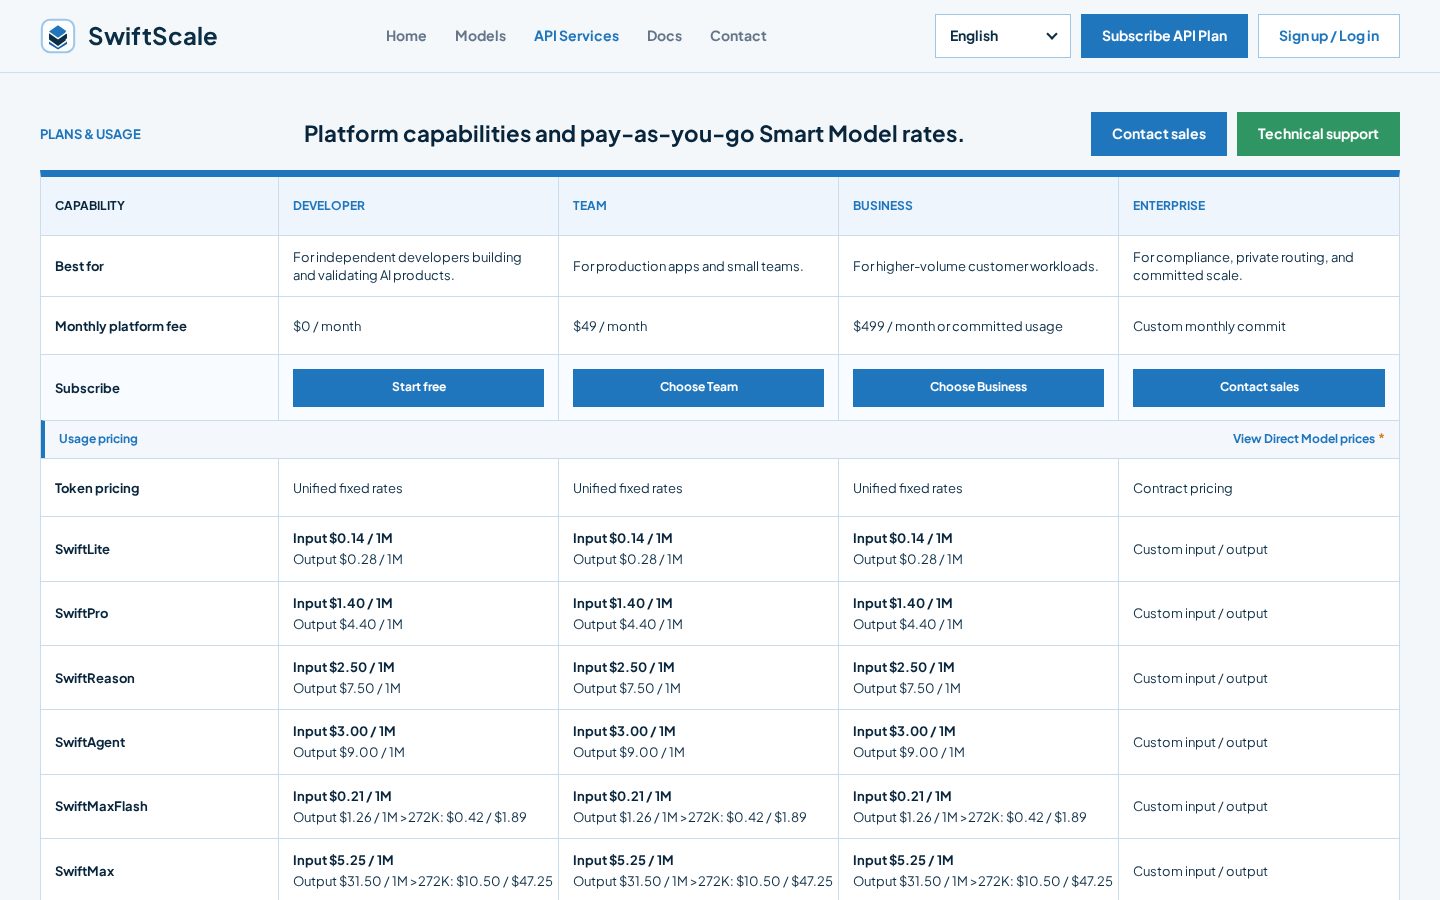
Task: Click the page heading about Smart Model rates
Action: 634,134
